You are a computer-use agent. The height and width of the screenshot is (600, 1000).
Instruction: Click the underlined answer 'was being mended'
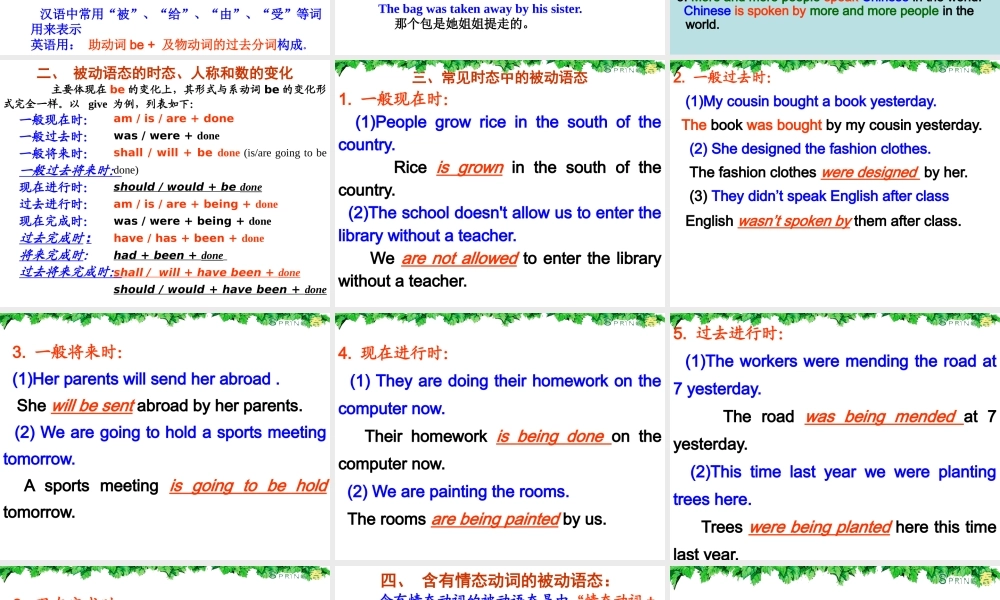point(883,416)
